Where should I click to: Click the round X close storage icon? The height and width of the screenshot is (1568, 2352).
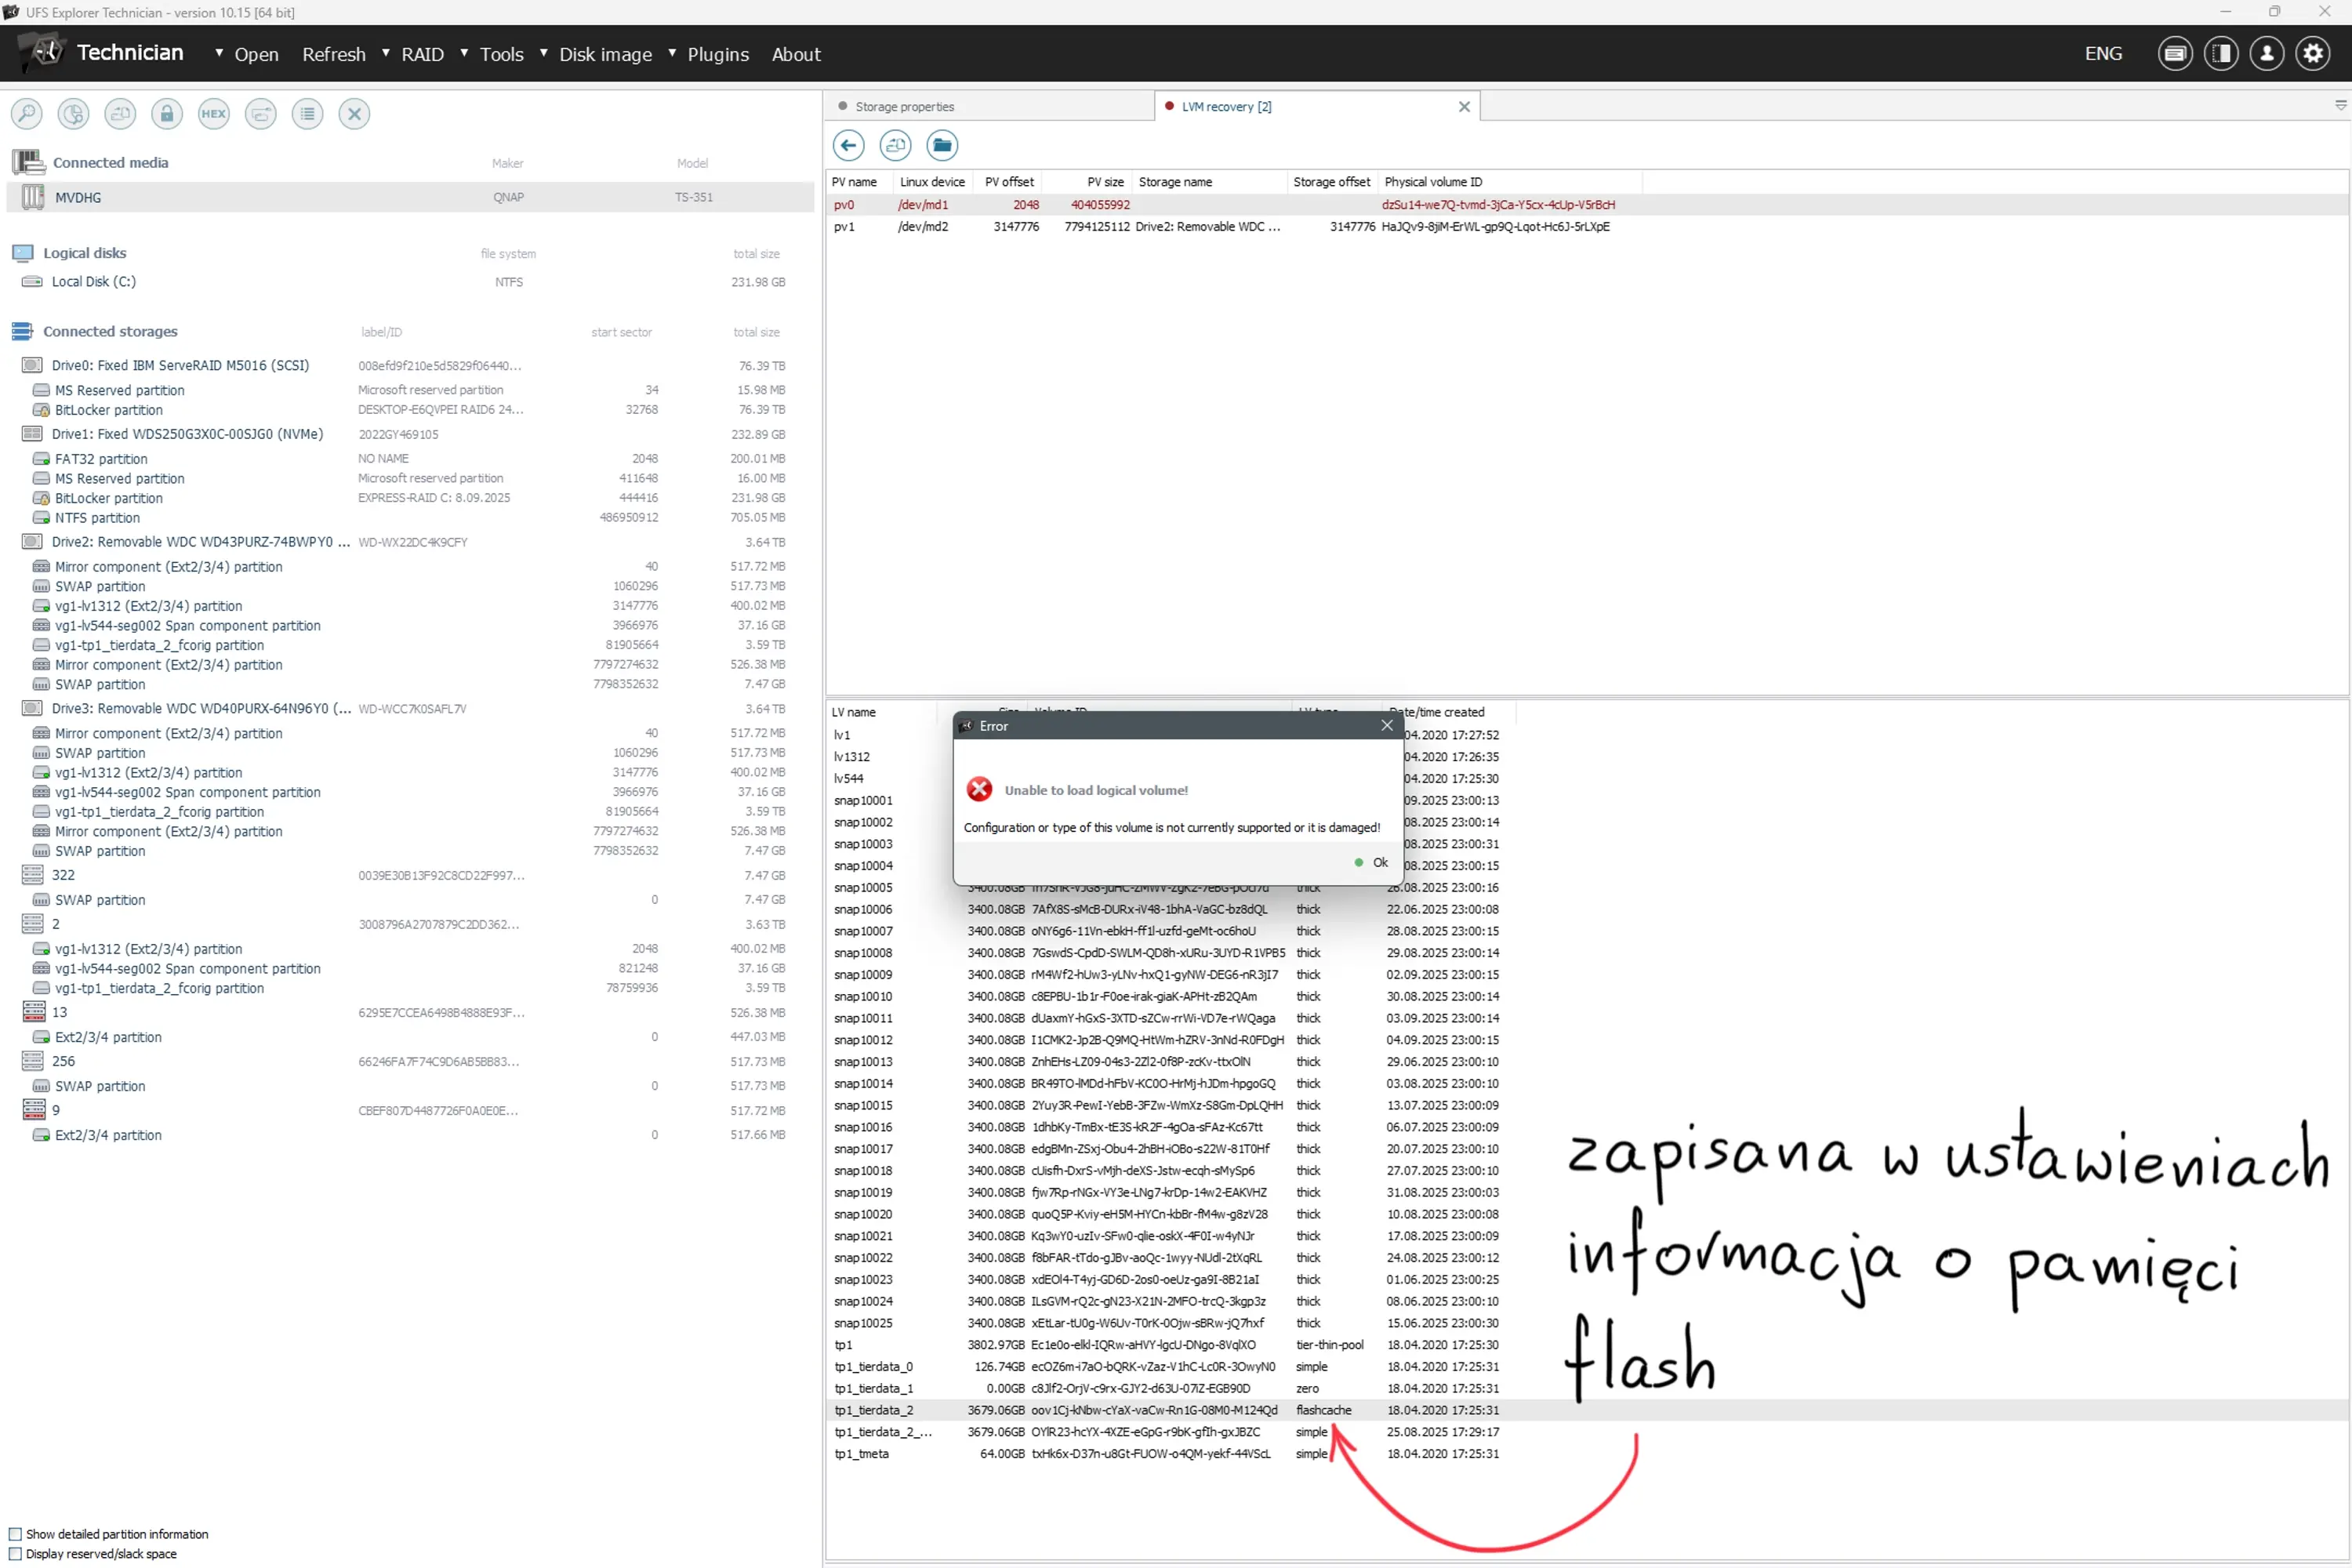354,114
